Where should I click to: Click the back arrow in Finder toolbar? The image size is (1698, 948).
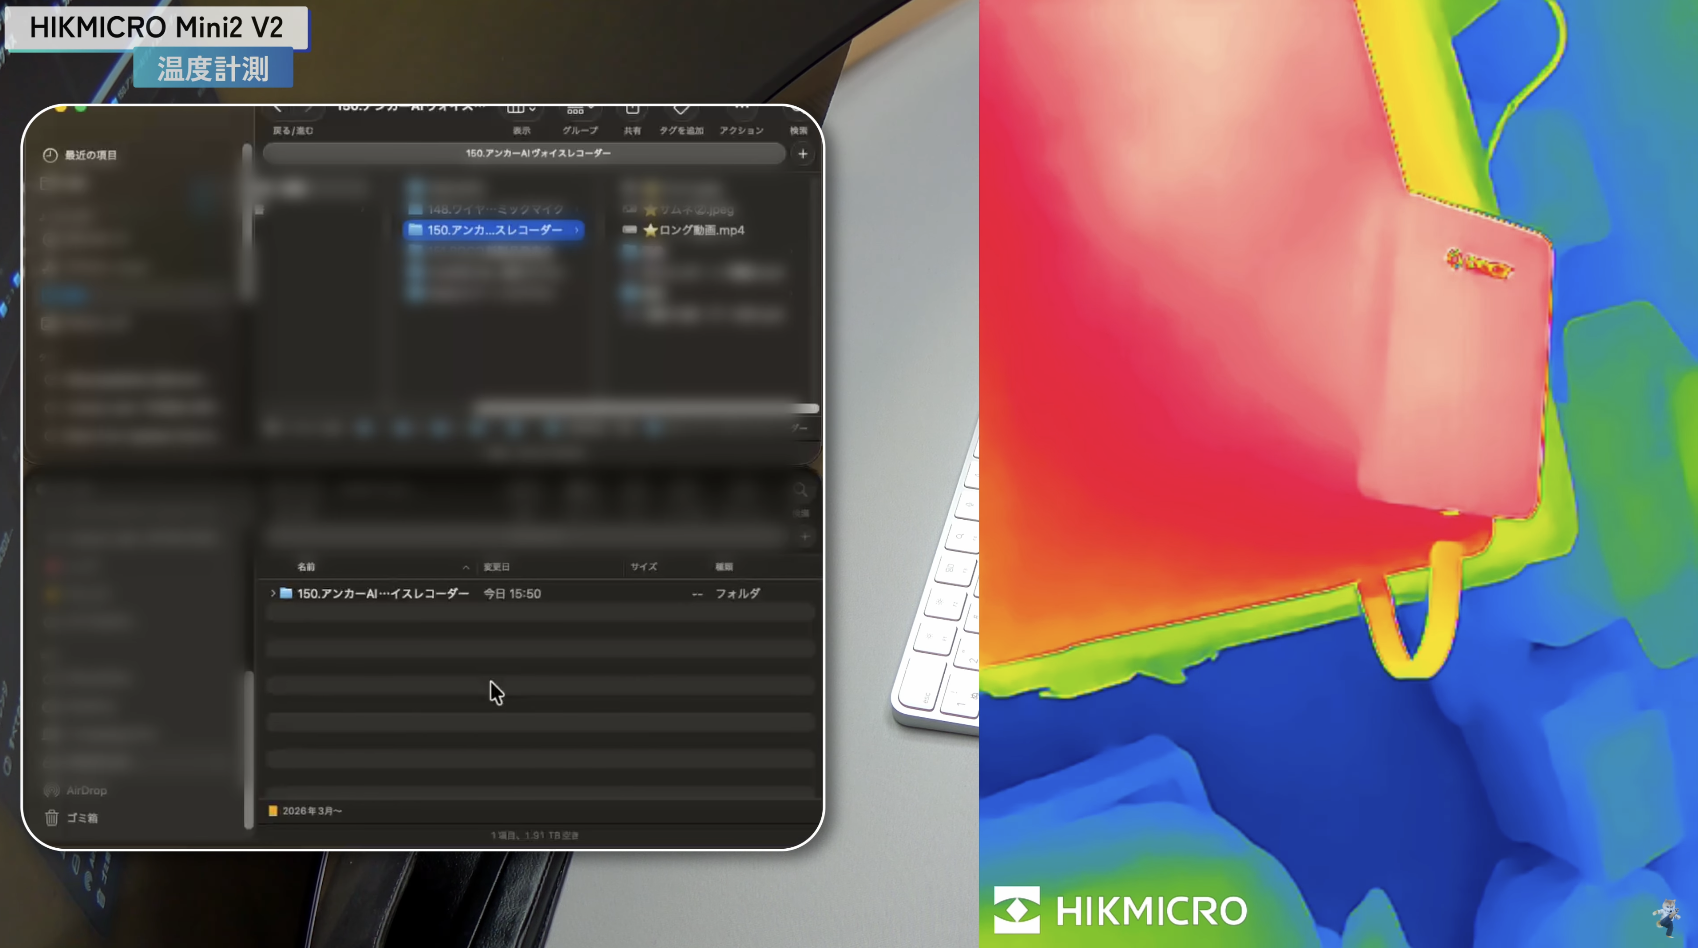tap(279, 109)
